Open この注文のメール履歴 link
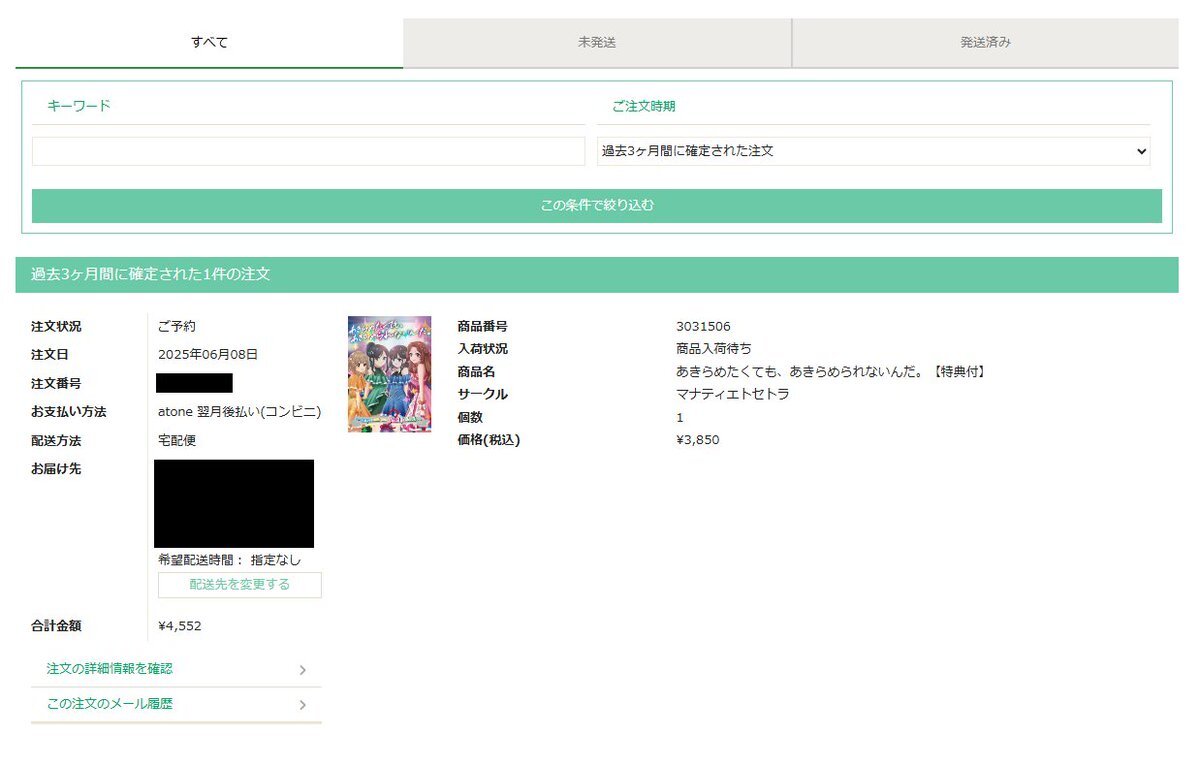Screen dimensions: 1200x767 tap(110, 704)
